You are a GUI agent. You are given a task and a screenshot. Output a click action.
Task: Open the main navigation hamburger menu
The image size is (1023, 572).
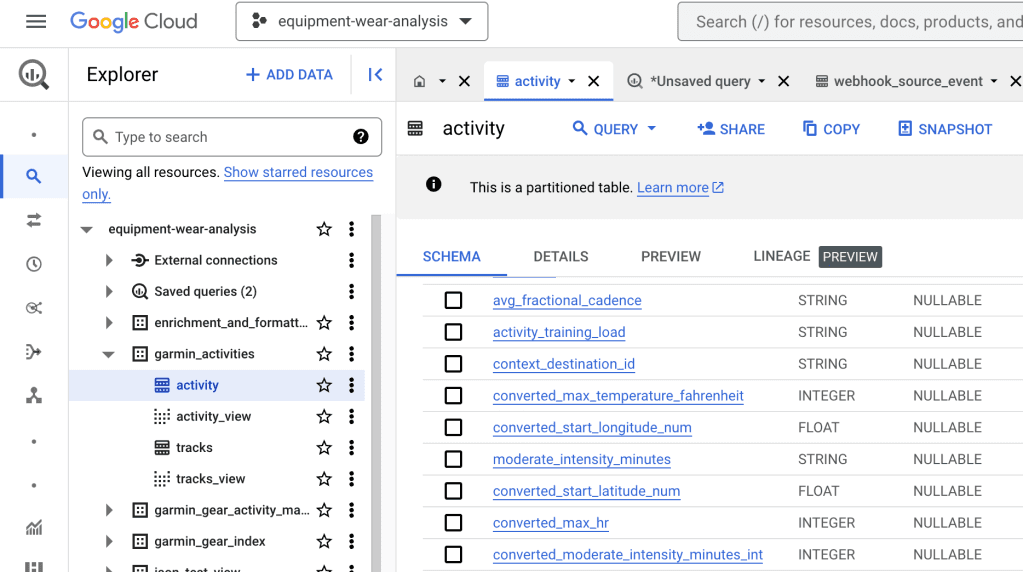(36, 21)
